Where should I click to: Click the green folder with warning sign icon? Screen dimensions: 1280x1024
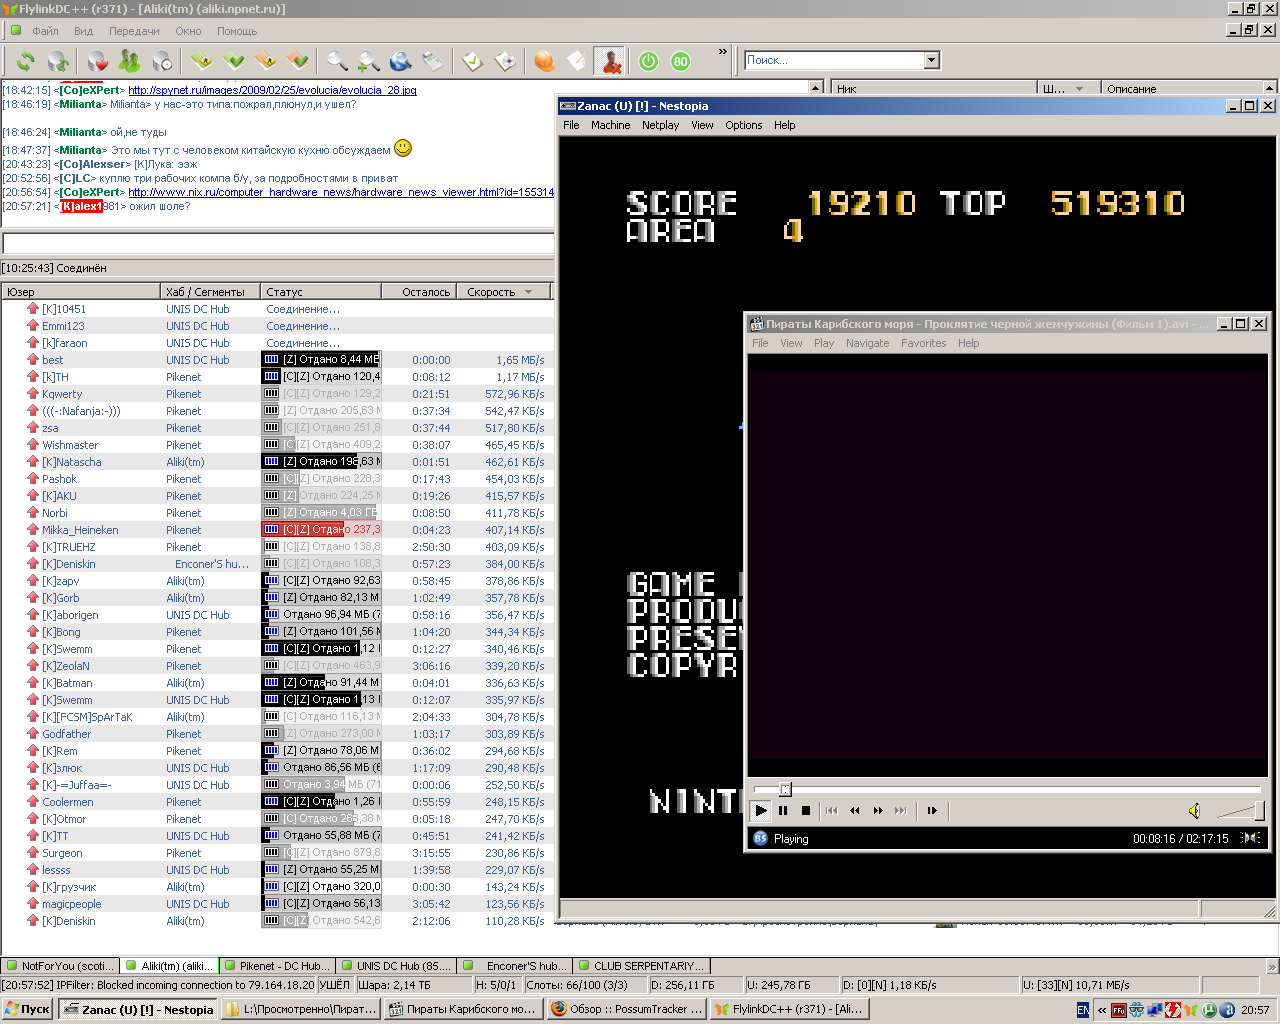click(x=201, y=62)
